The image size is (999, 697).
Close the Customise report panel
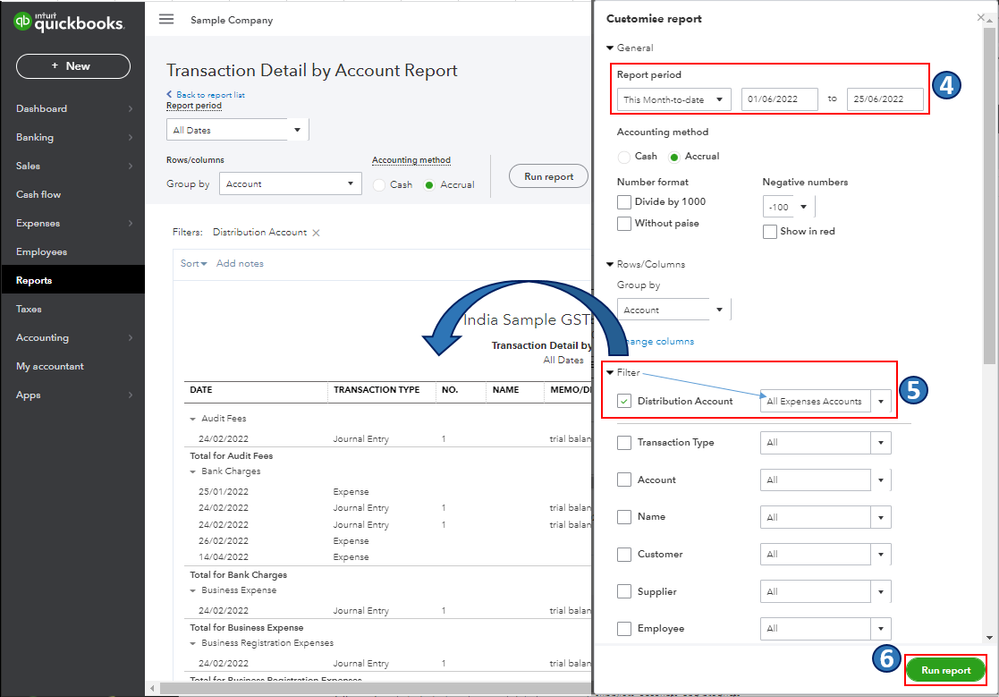(x=980, y=18)
